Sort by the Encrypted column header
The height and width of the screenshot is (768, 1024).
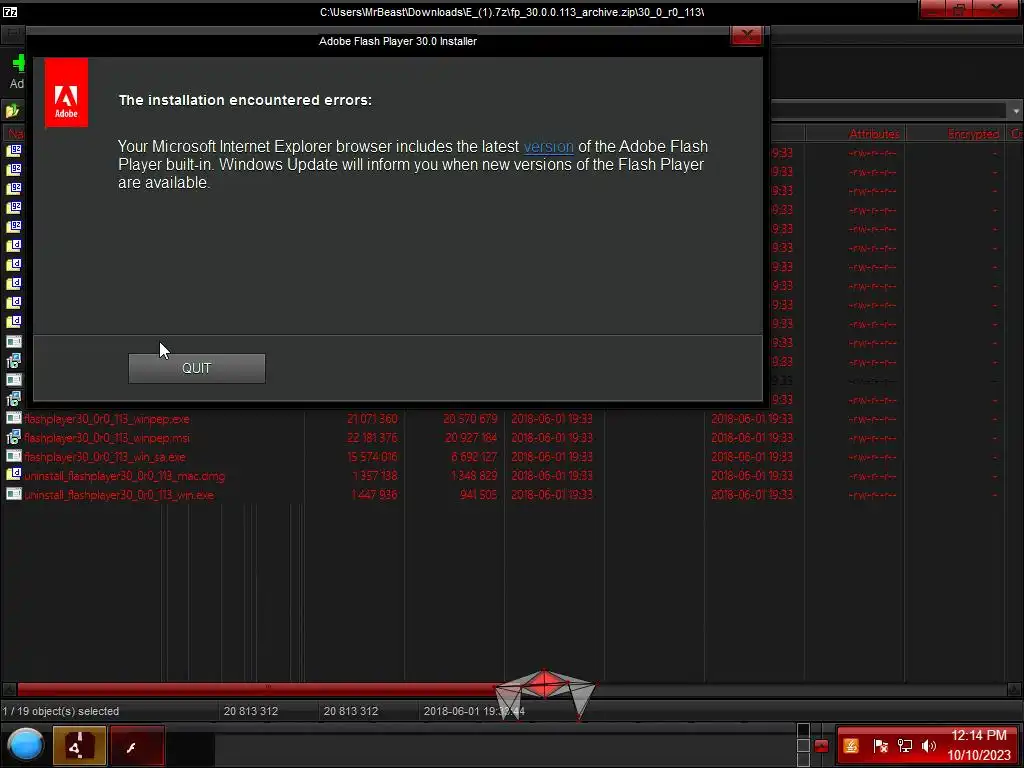(x=973, y=133)
